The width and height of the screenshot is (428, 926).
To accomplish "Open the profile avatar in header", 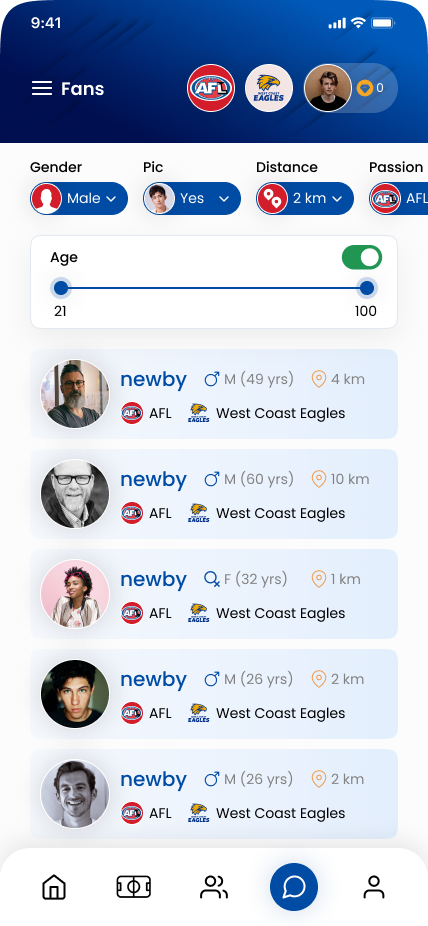I will tap(328, 88).
